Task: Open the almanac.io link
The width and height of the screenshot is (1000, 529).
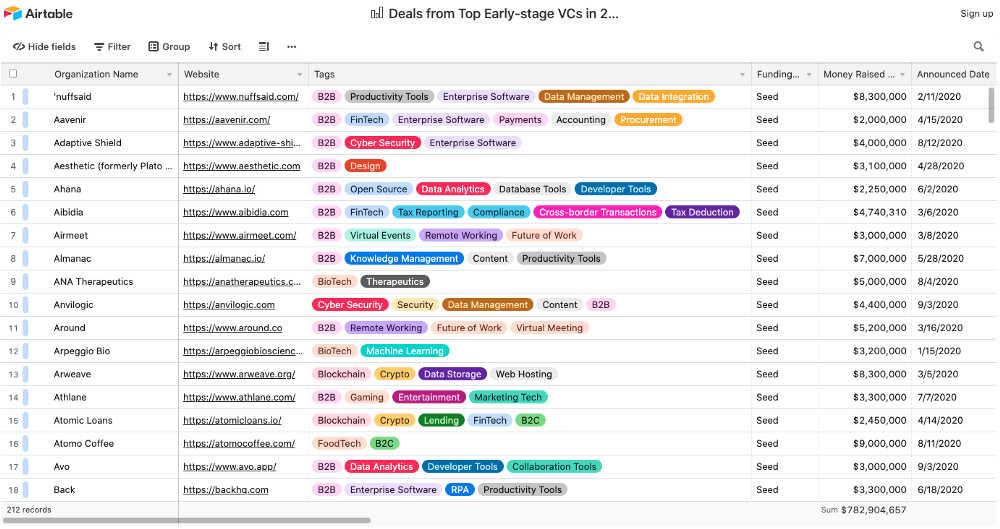Action: point(224,258)
